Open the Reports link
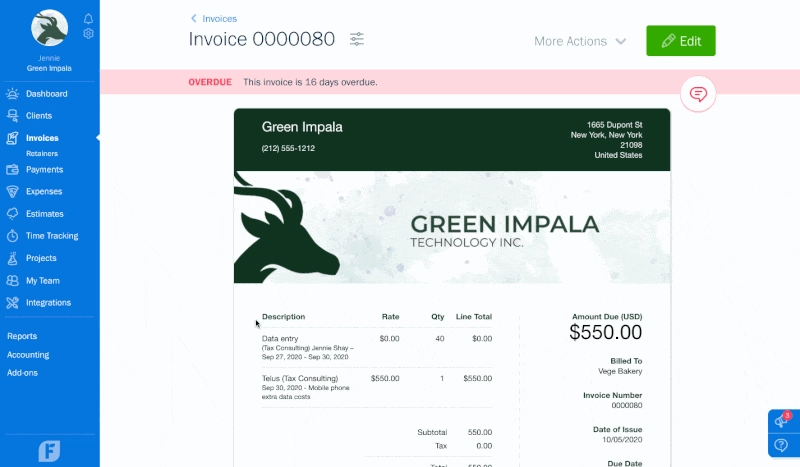This screenshot has width=800, height=467. point(22,336)
